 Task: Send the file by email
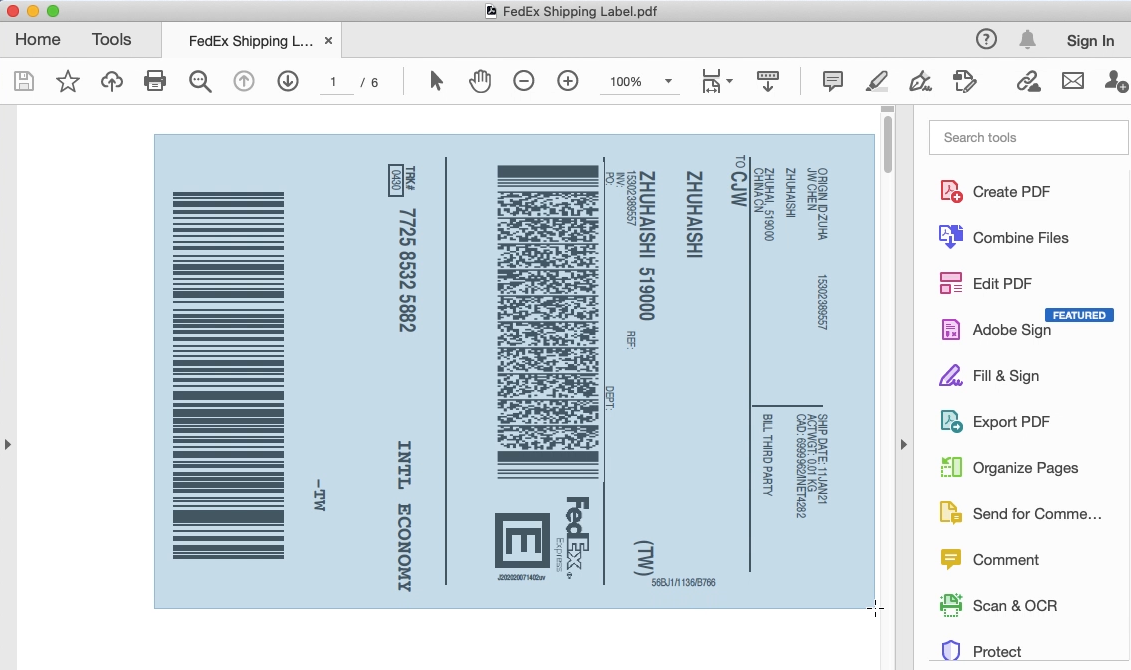[1073, 81]
